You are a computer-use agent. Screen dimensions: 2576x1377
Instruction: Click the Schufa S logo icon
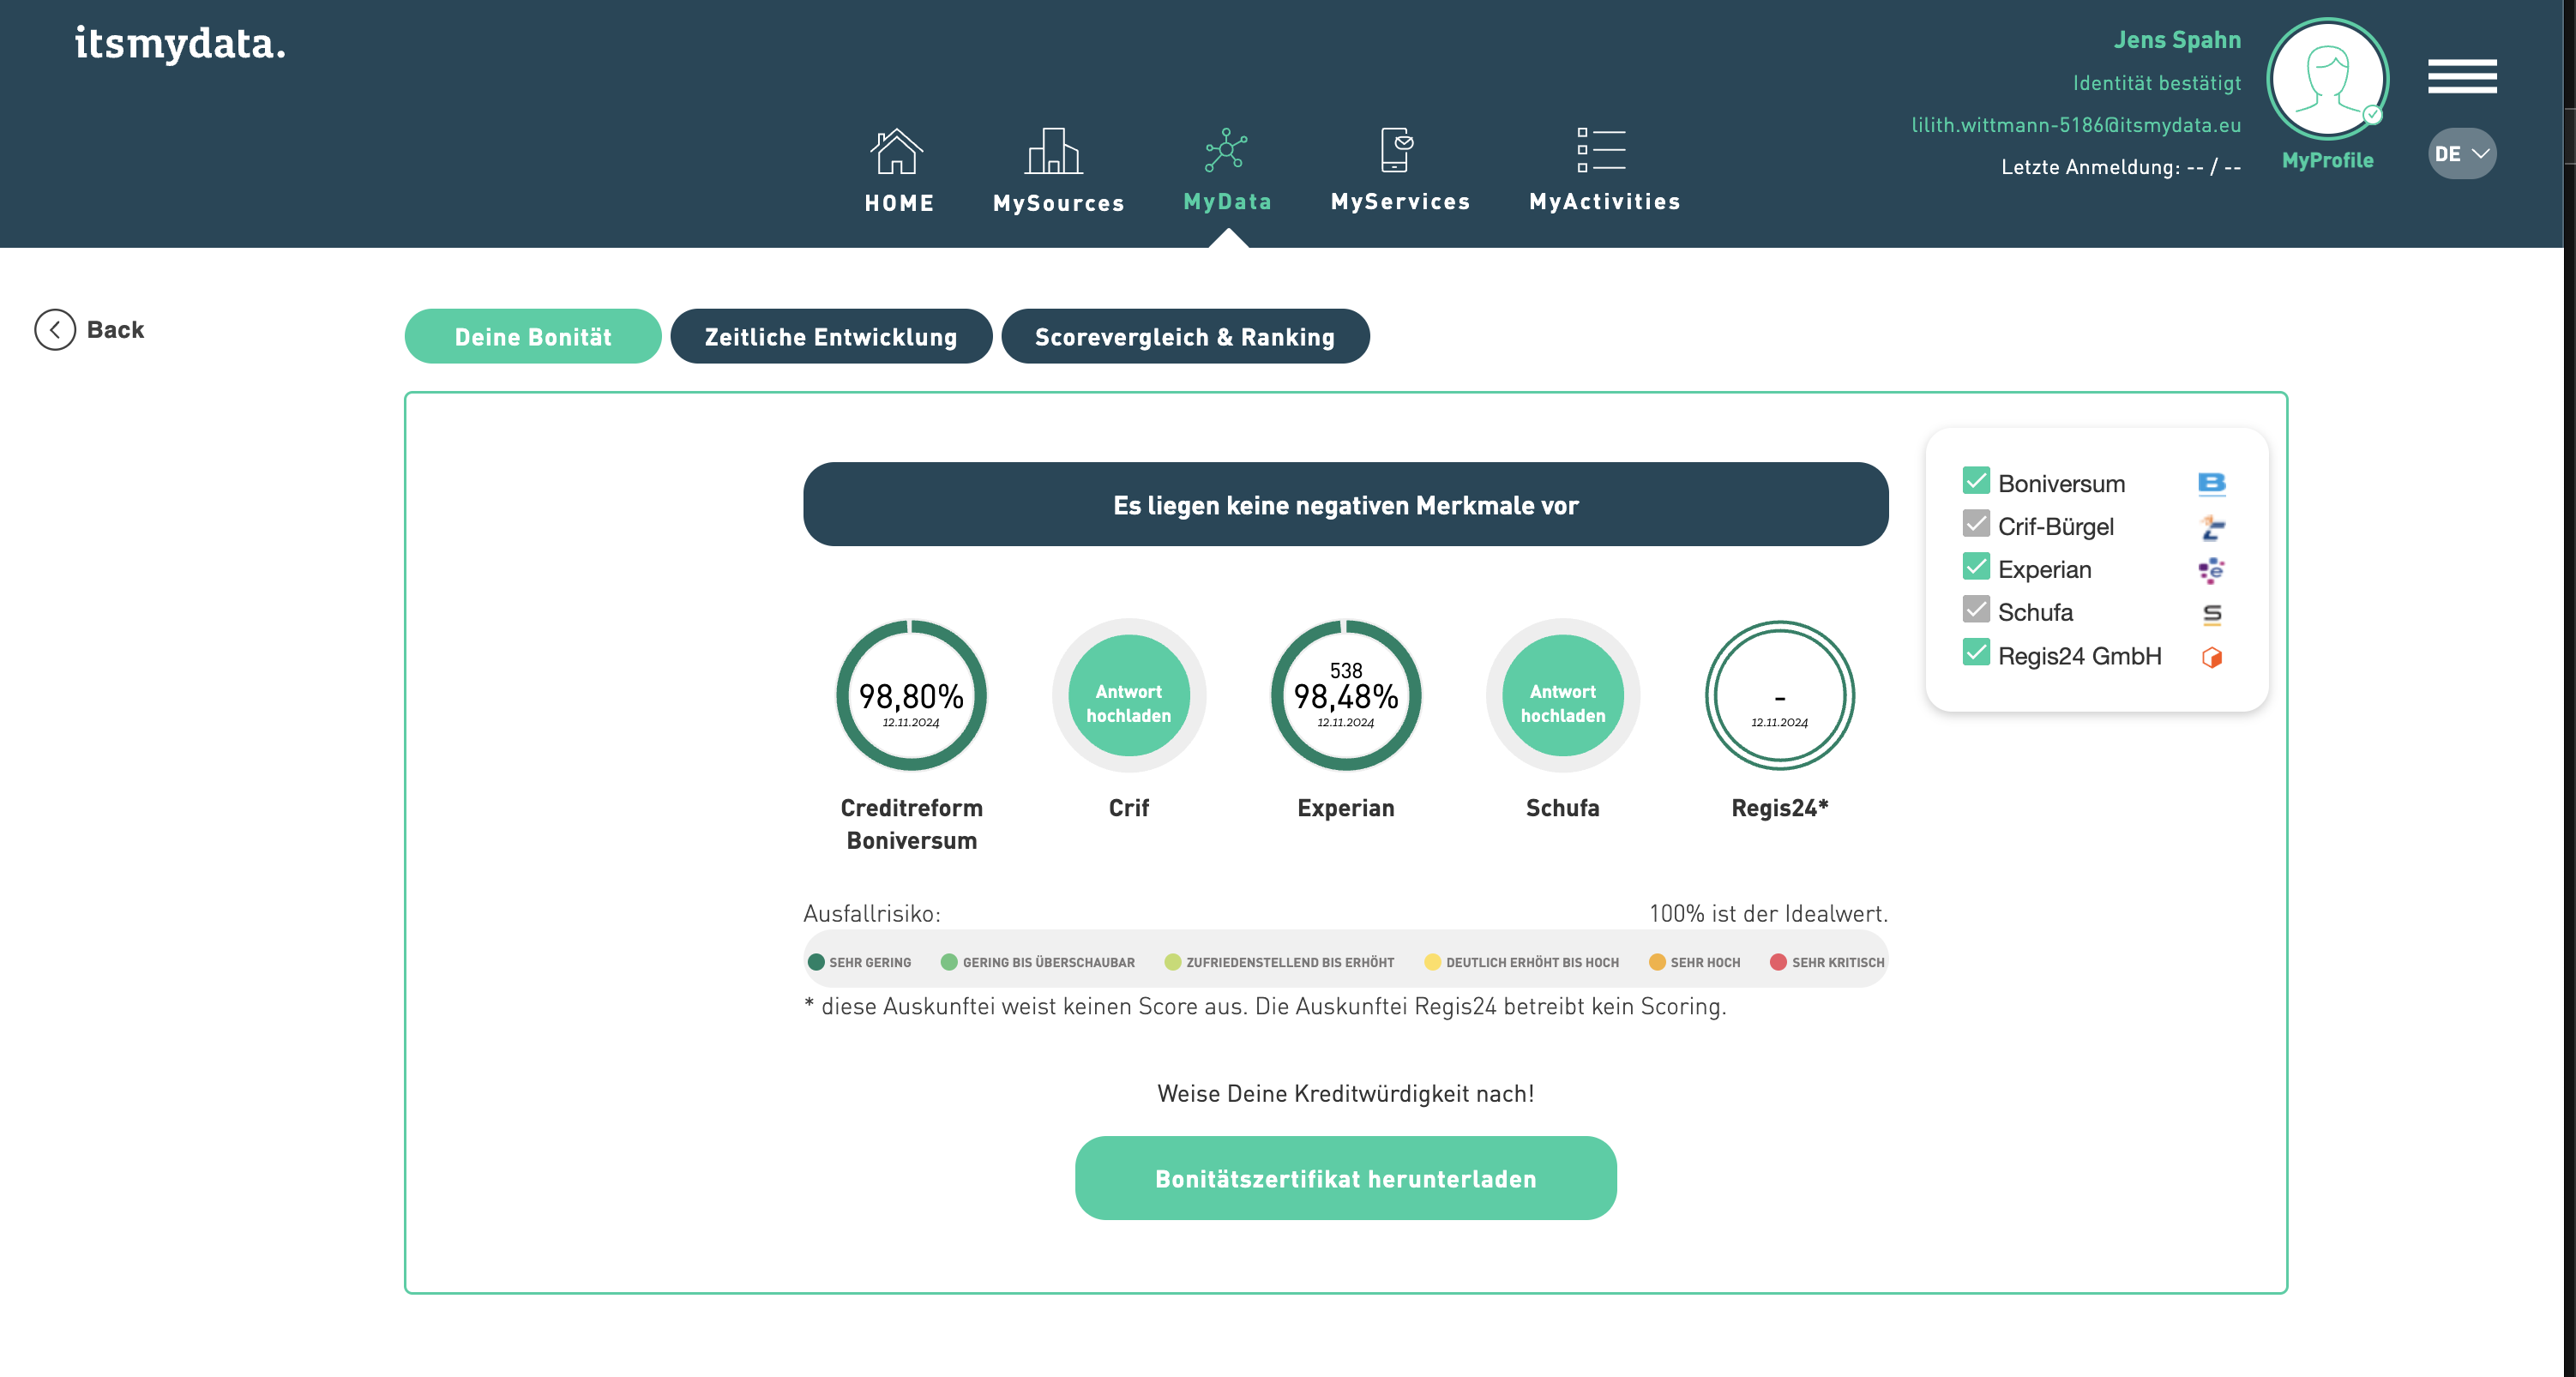pos(2212,613)
